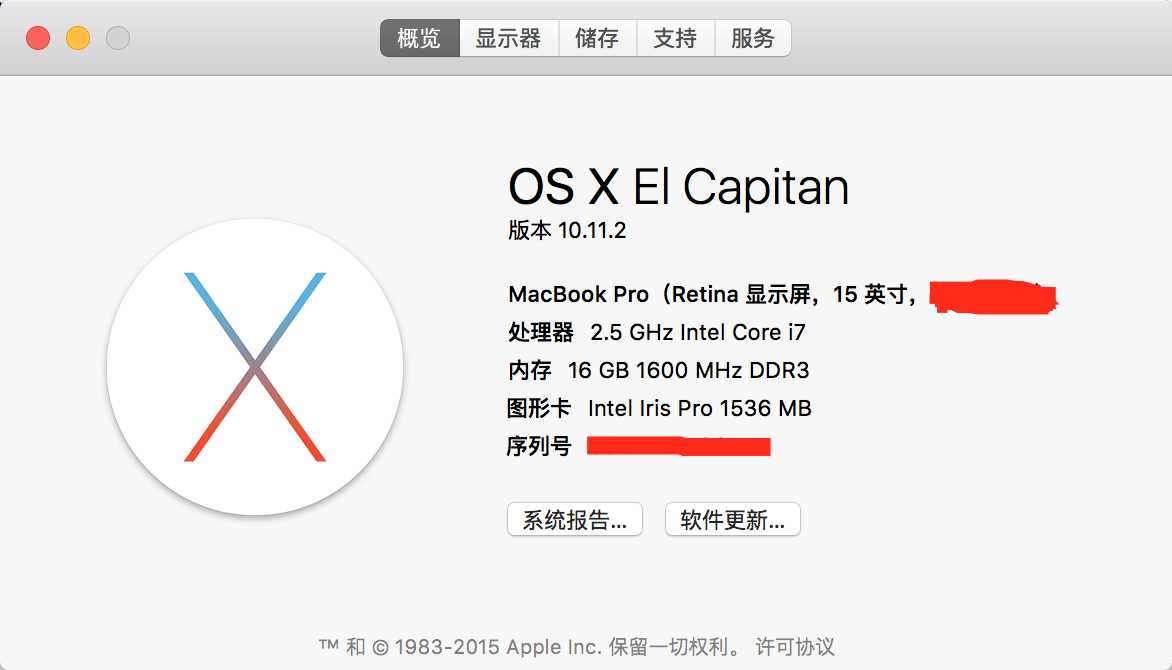Open the 储存 tab
Image resolution: width=1172 pixels, height=670 pixels.
[597, 38]
